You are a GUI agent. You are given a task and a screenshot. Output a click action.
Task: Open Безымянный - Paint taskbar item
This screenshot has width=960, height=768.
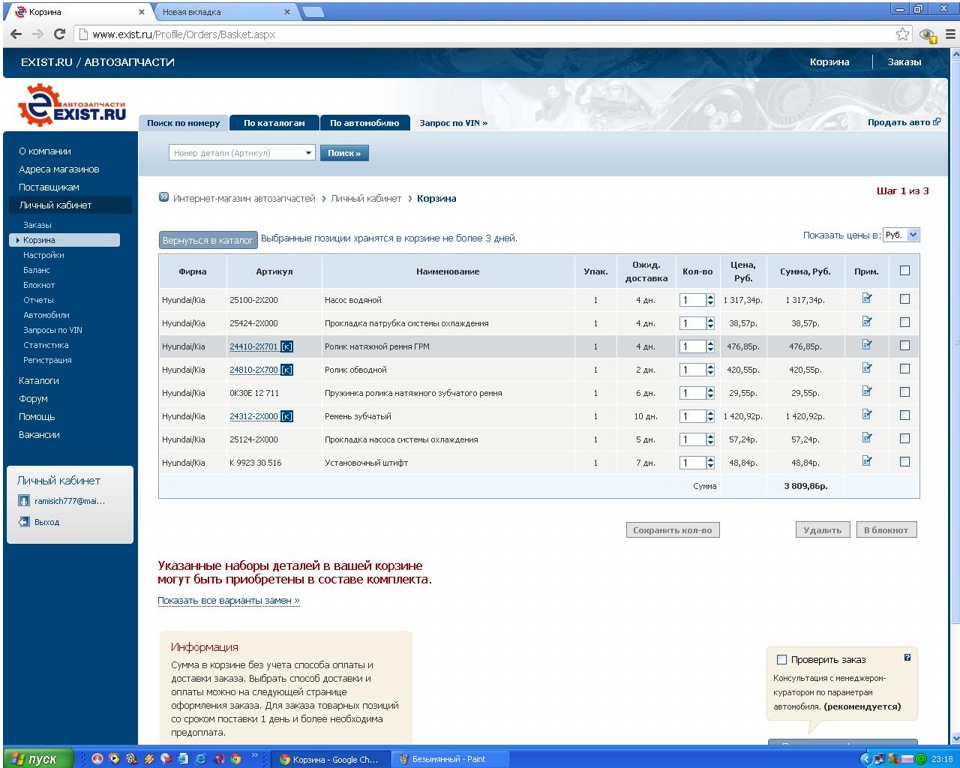point(449,759)
